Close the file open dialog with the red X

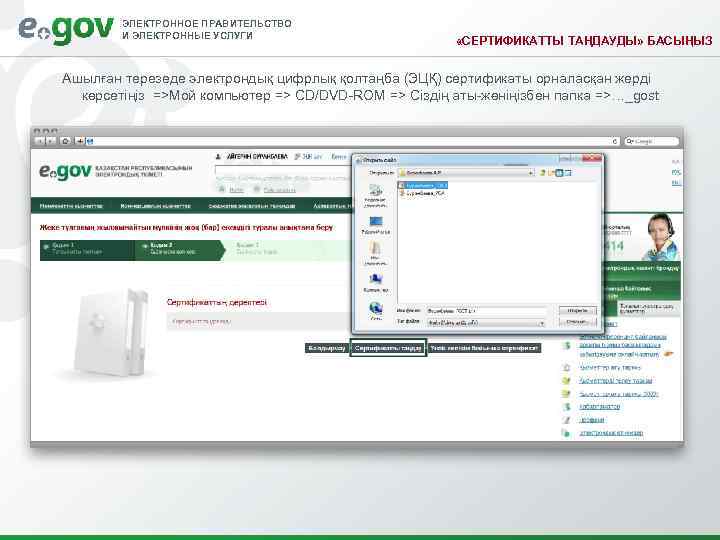592,159
